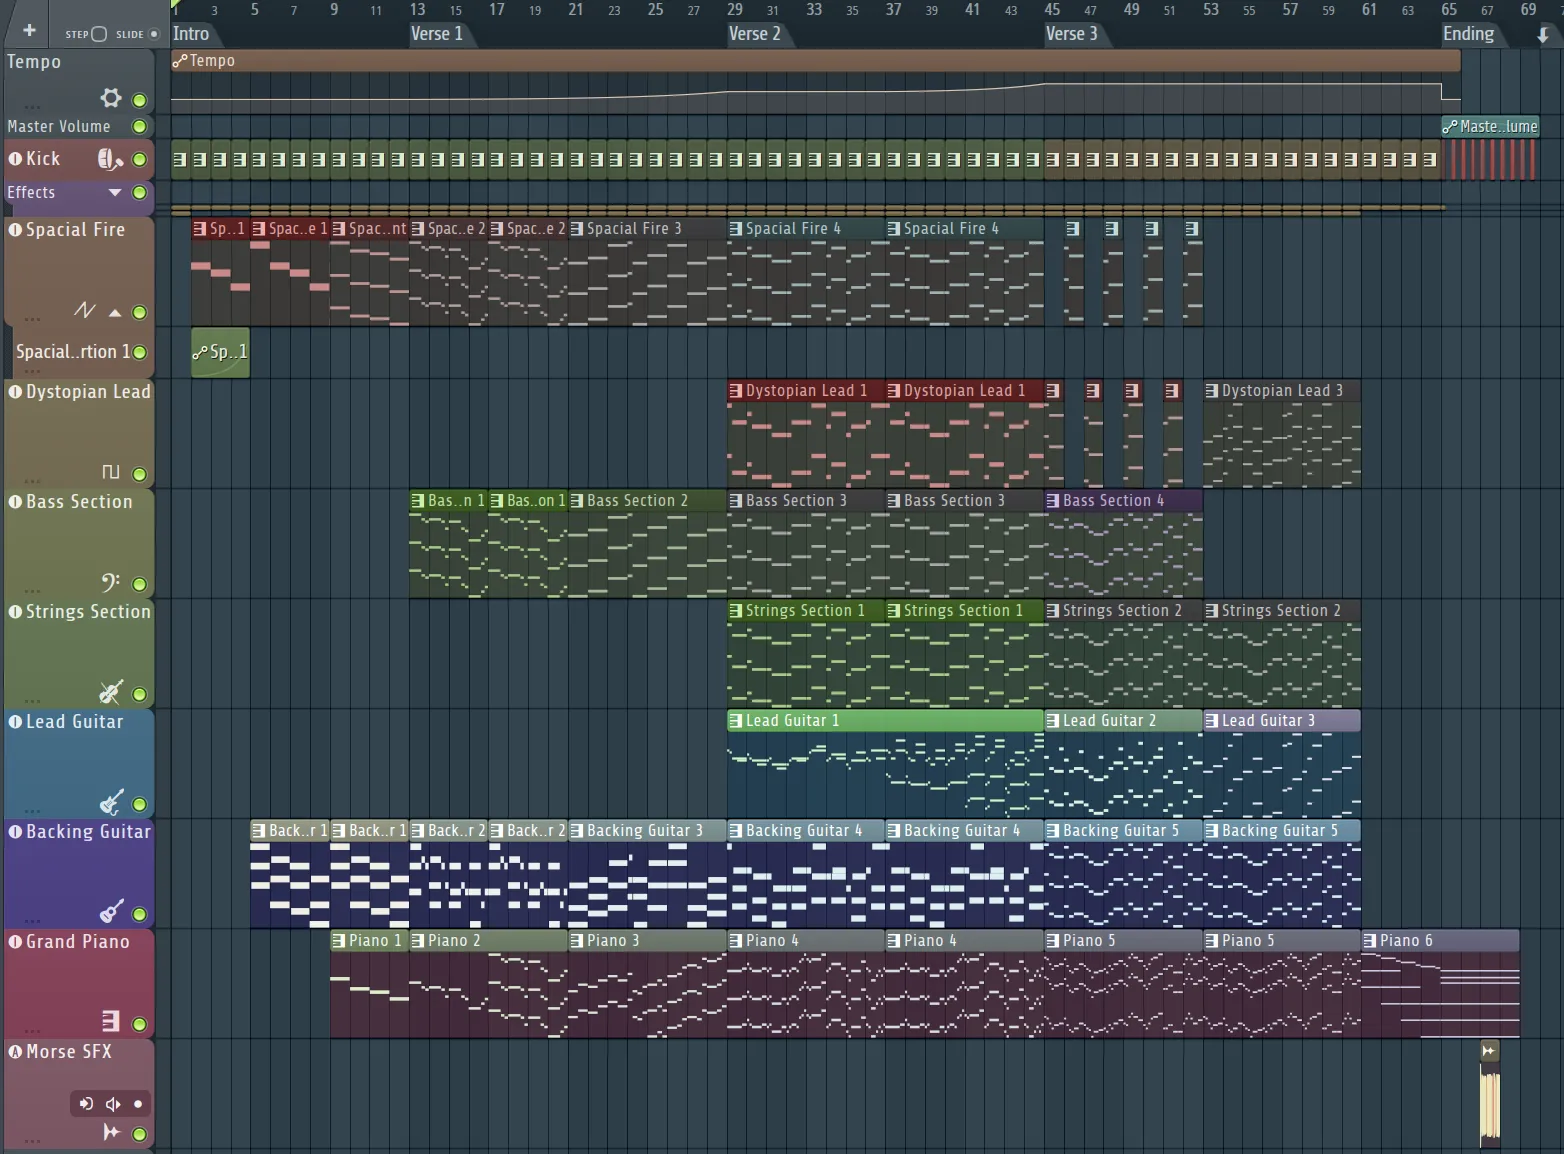Screen dimensions: 1564x1154
Task: Click the keyboard icon on Grand Piano track
Action: 111,1021
